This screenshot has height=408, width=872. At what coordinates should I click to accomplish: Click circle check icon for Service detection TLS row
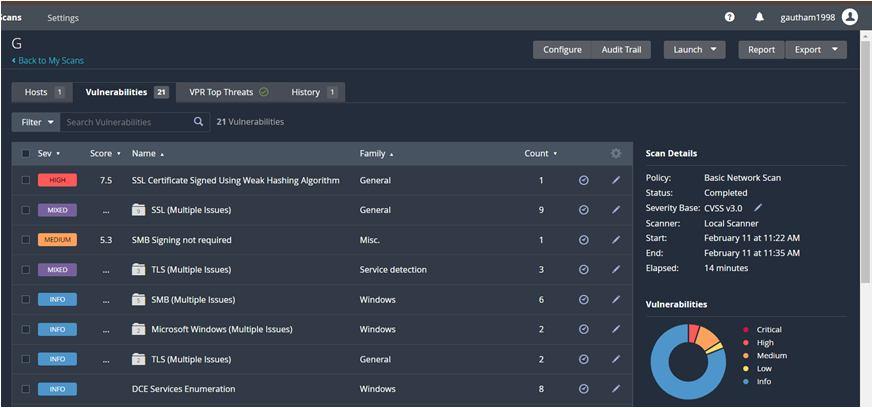coord(583,270)
